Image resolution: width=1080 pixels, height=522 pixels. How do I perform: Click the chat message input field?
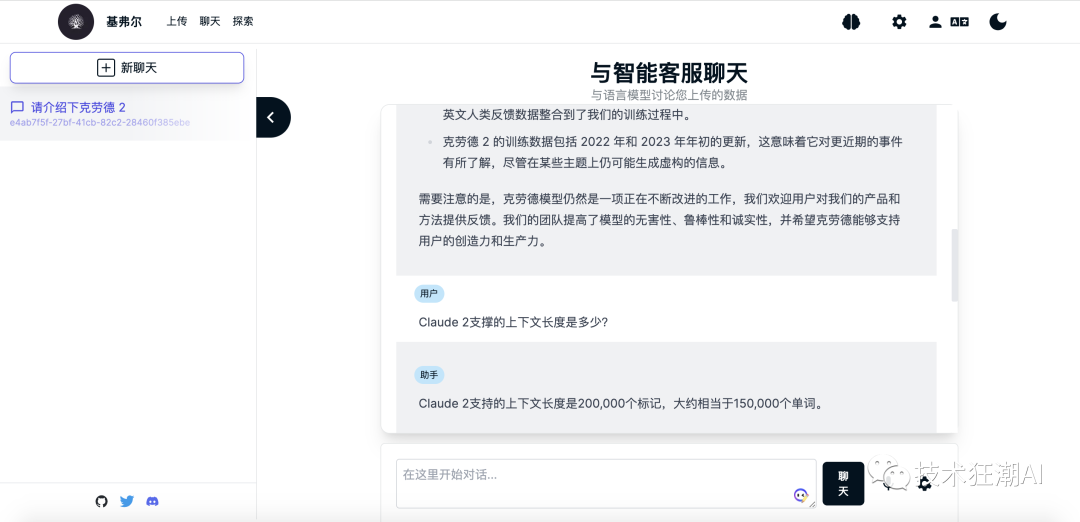(x=600, y=482)
